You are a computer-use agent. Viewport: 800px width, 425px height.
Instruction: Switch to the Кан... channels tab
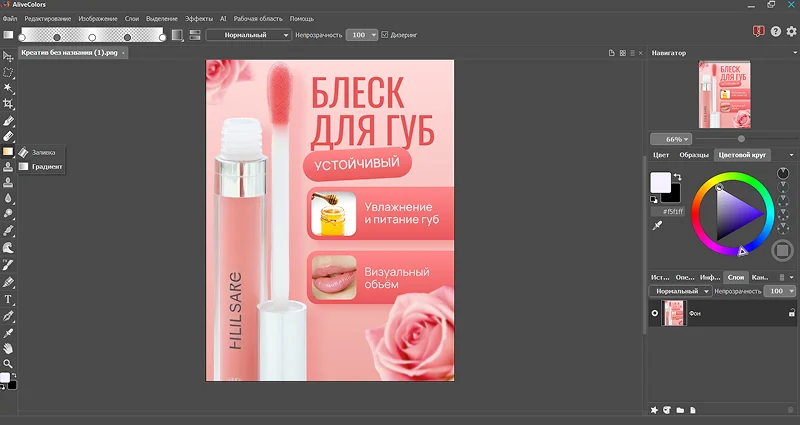pyautogui.click(x=760, y=277)
